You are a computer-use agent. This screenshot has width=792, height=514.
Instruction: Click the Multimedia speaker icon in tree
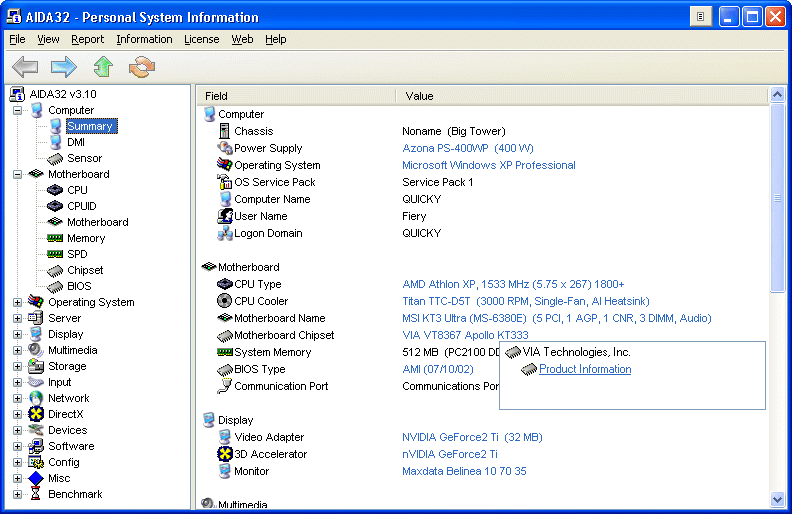(36, 350)
